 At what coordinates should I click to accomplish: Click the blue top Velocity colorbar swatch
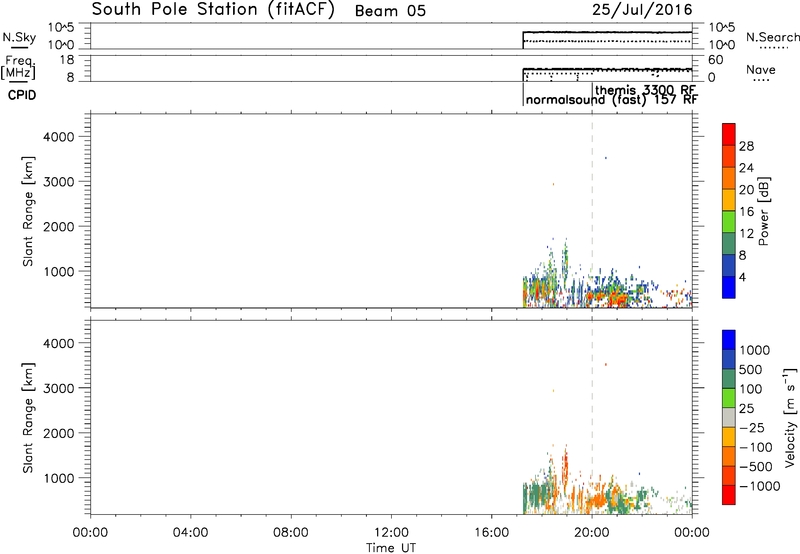729,340
